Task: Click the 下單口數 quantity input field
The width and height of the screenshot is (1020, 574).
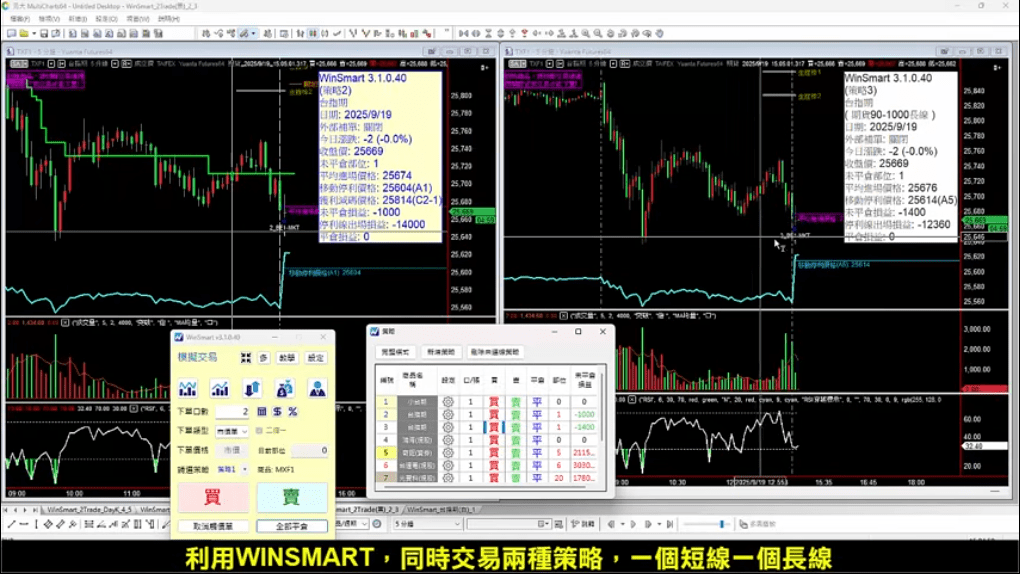Action: 232,411
